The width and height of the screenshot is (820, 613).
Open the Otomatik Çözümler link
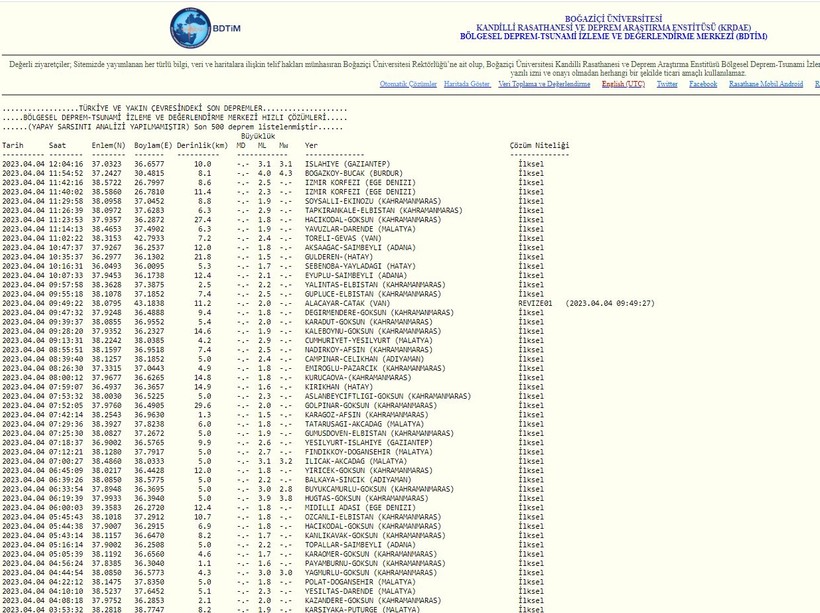(x=408, y=84)
